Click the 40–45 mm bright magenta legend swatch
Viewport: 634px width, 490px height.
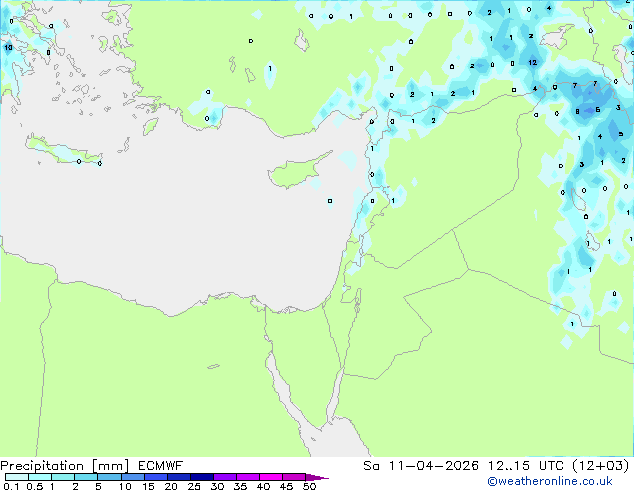pyautogui.click(x=271, y=477)
